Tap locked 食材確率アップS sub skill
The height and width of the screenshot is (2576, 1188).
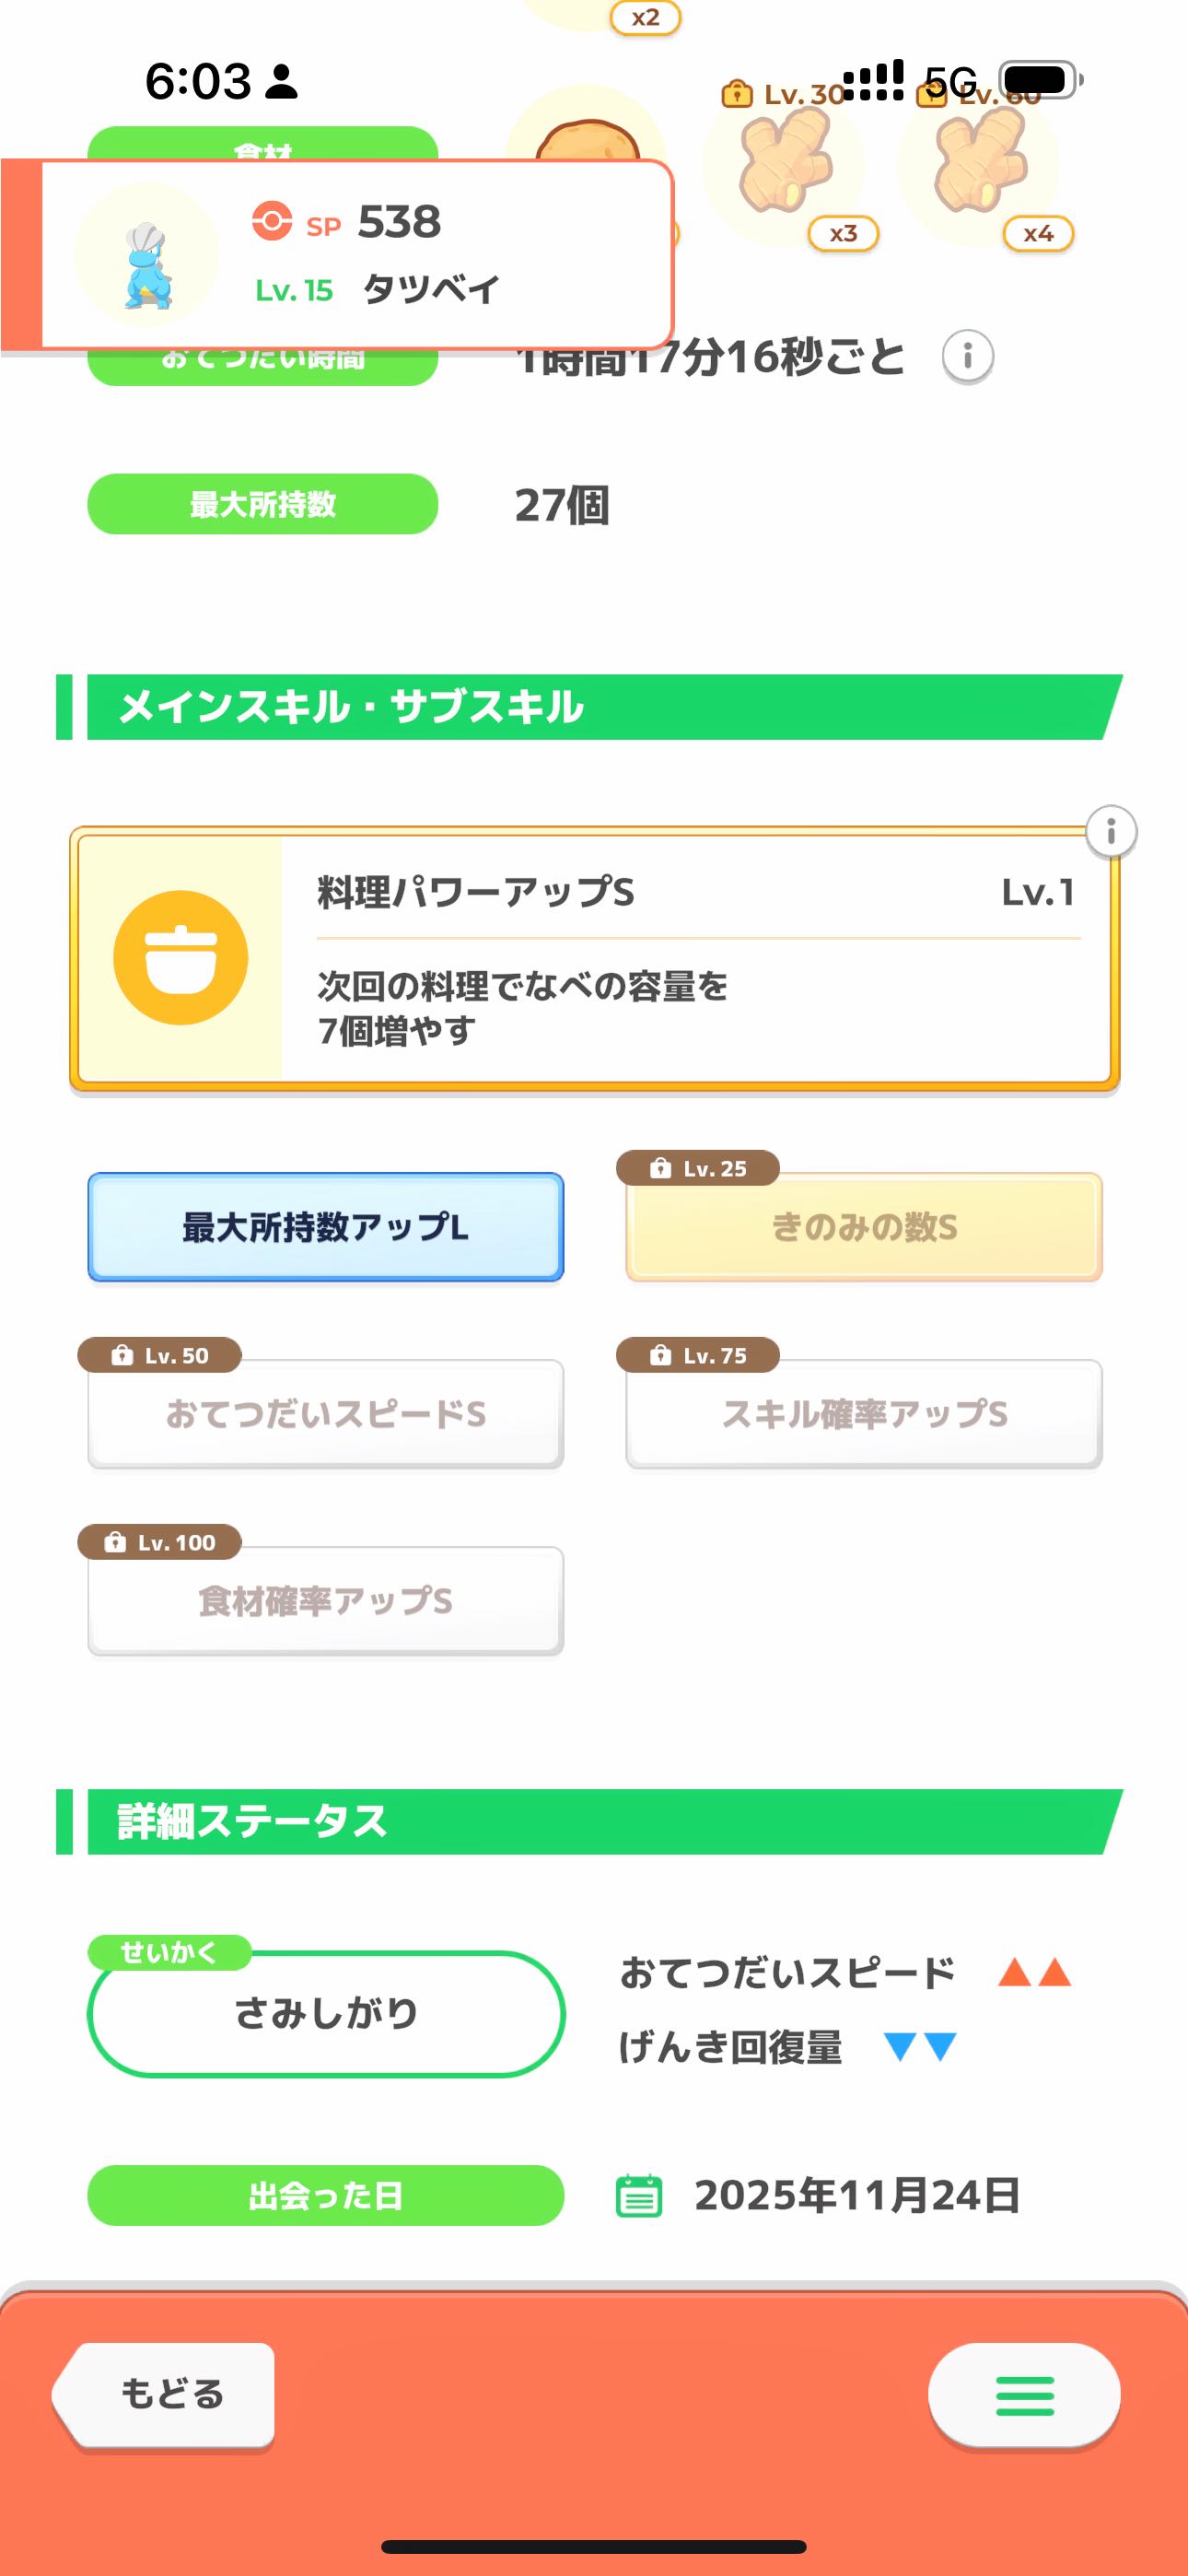pyautogui.click(x=326, y=1601)
